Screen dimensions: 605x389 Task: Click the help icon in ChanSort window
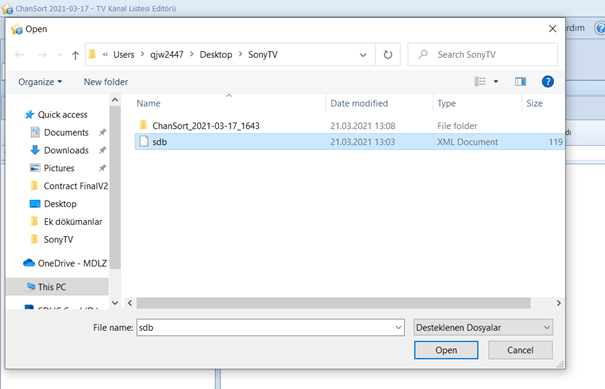tap(600, 28)
